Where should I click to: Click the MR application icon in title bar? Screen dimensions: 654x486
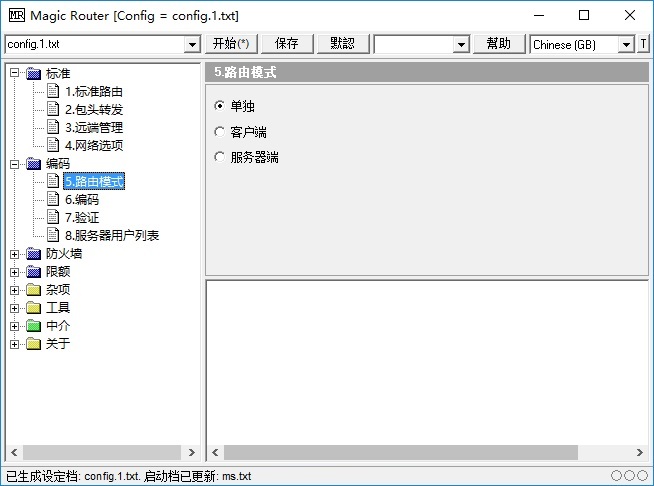pyautogui.click(x=16, y=15)
